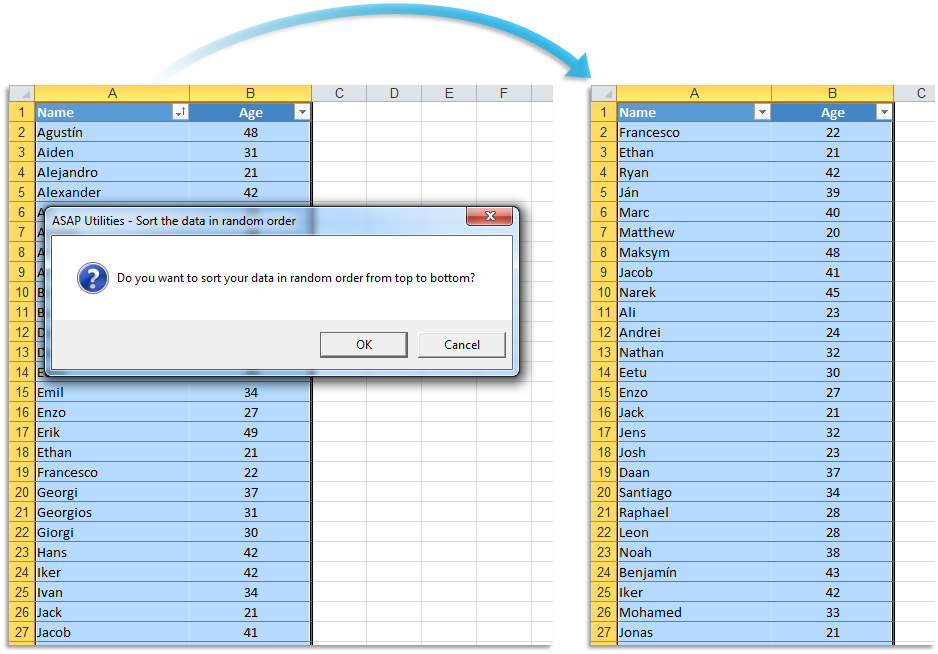Screen dimensions: 938x654
Task: Open the Age filter dropdown on the right sheet
Action: pyautogui.click(x=884, y=112)
